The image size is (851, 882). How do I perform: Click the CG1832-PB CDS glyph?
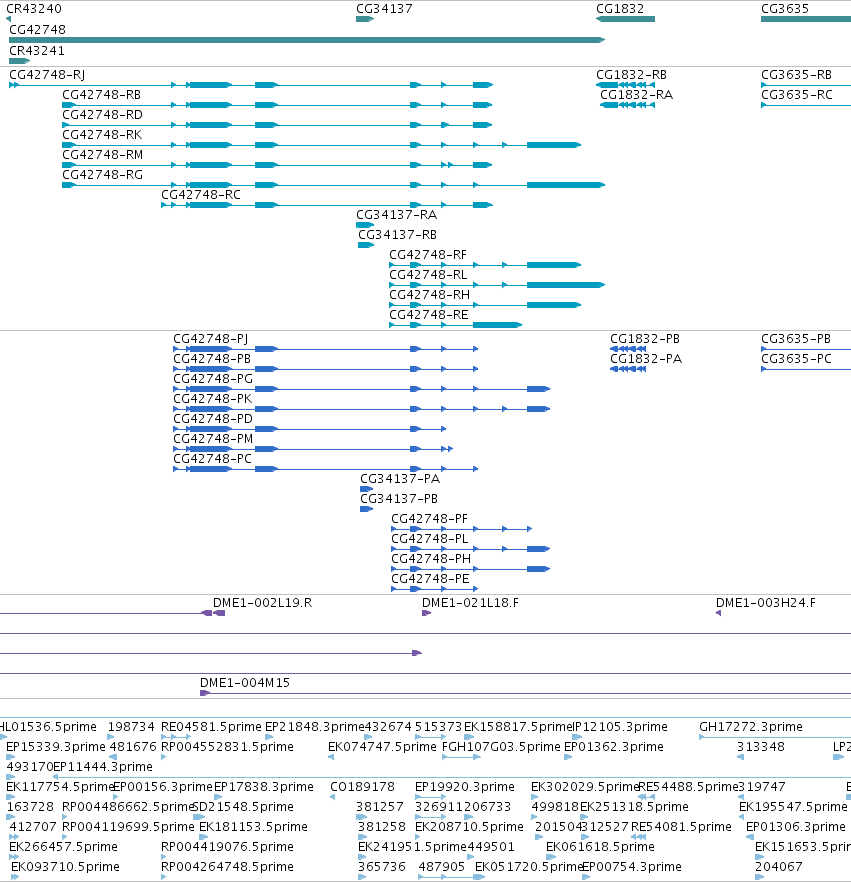628,349
